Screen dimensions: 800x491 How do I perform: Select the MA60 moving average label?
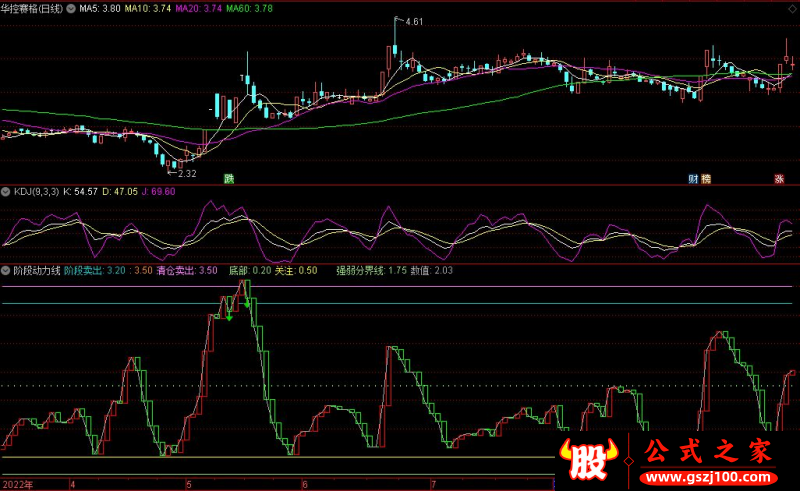pyautogui.click(x=249, y=7)
